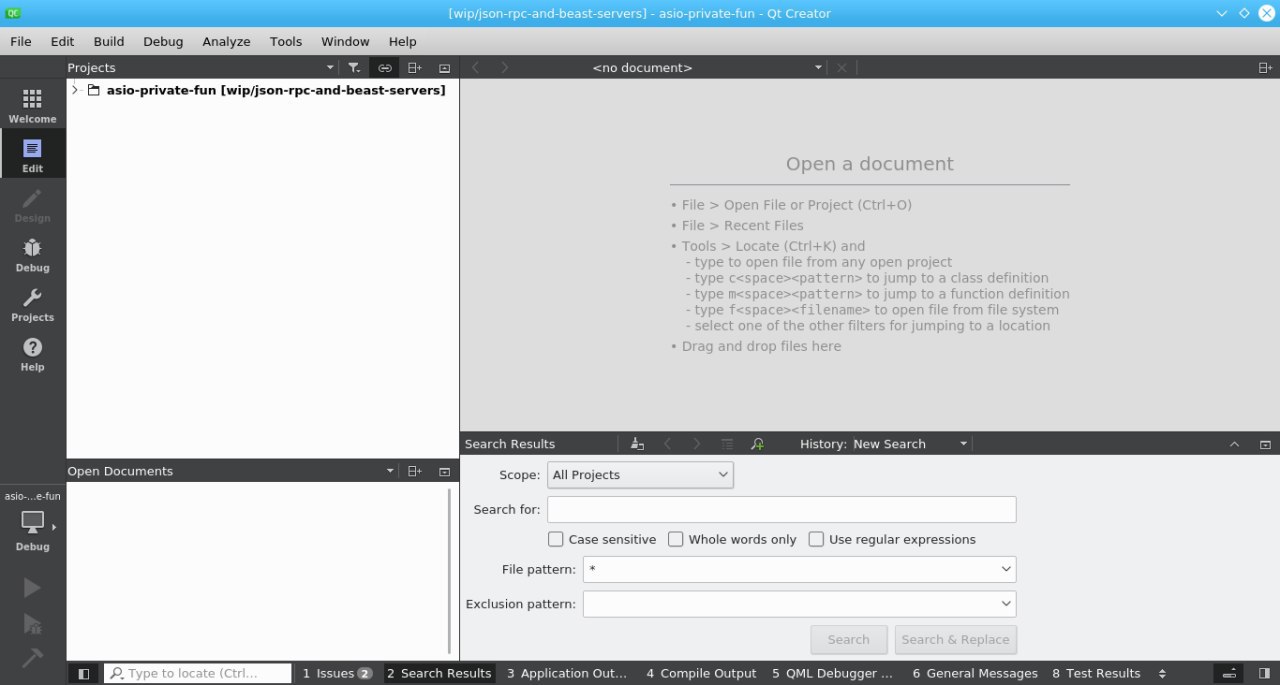
Task: Open the Debug menu
Action: tap(163, 41)
